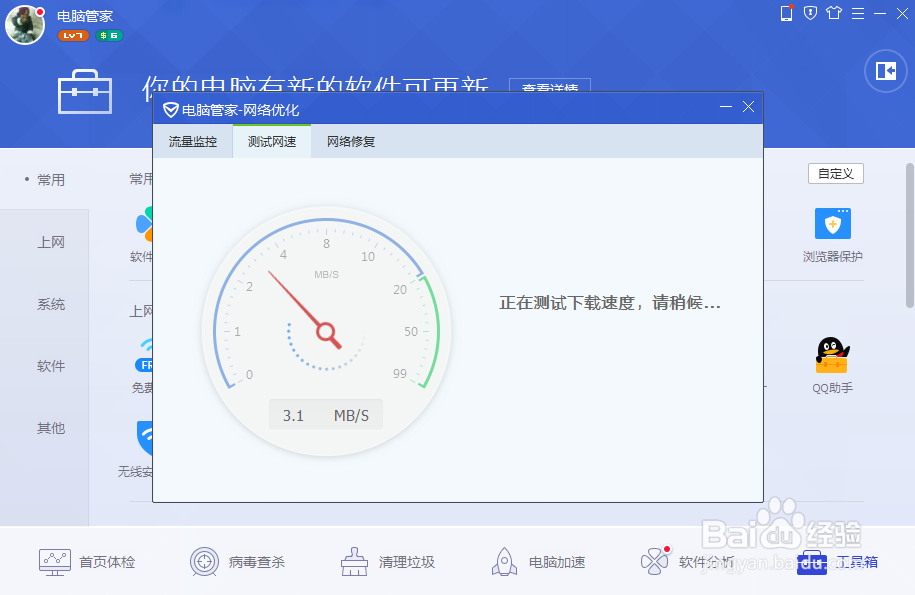This screenshot has width=915, height=595.
Task: Switch to the 网络修复 tab
Action: pyautogui.click(x=351, y=142)
